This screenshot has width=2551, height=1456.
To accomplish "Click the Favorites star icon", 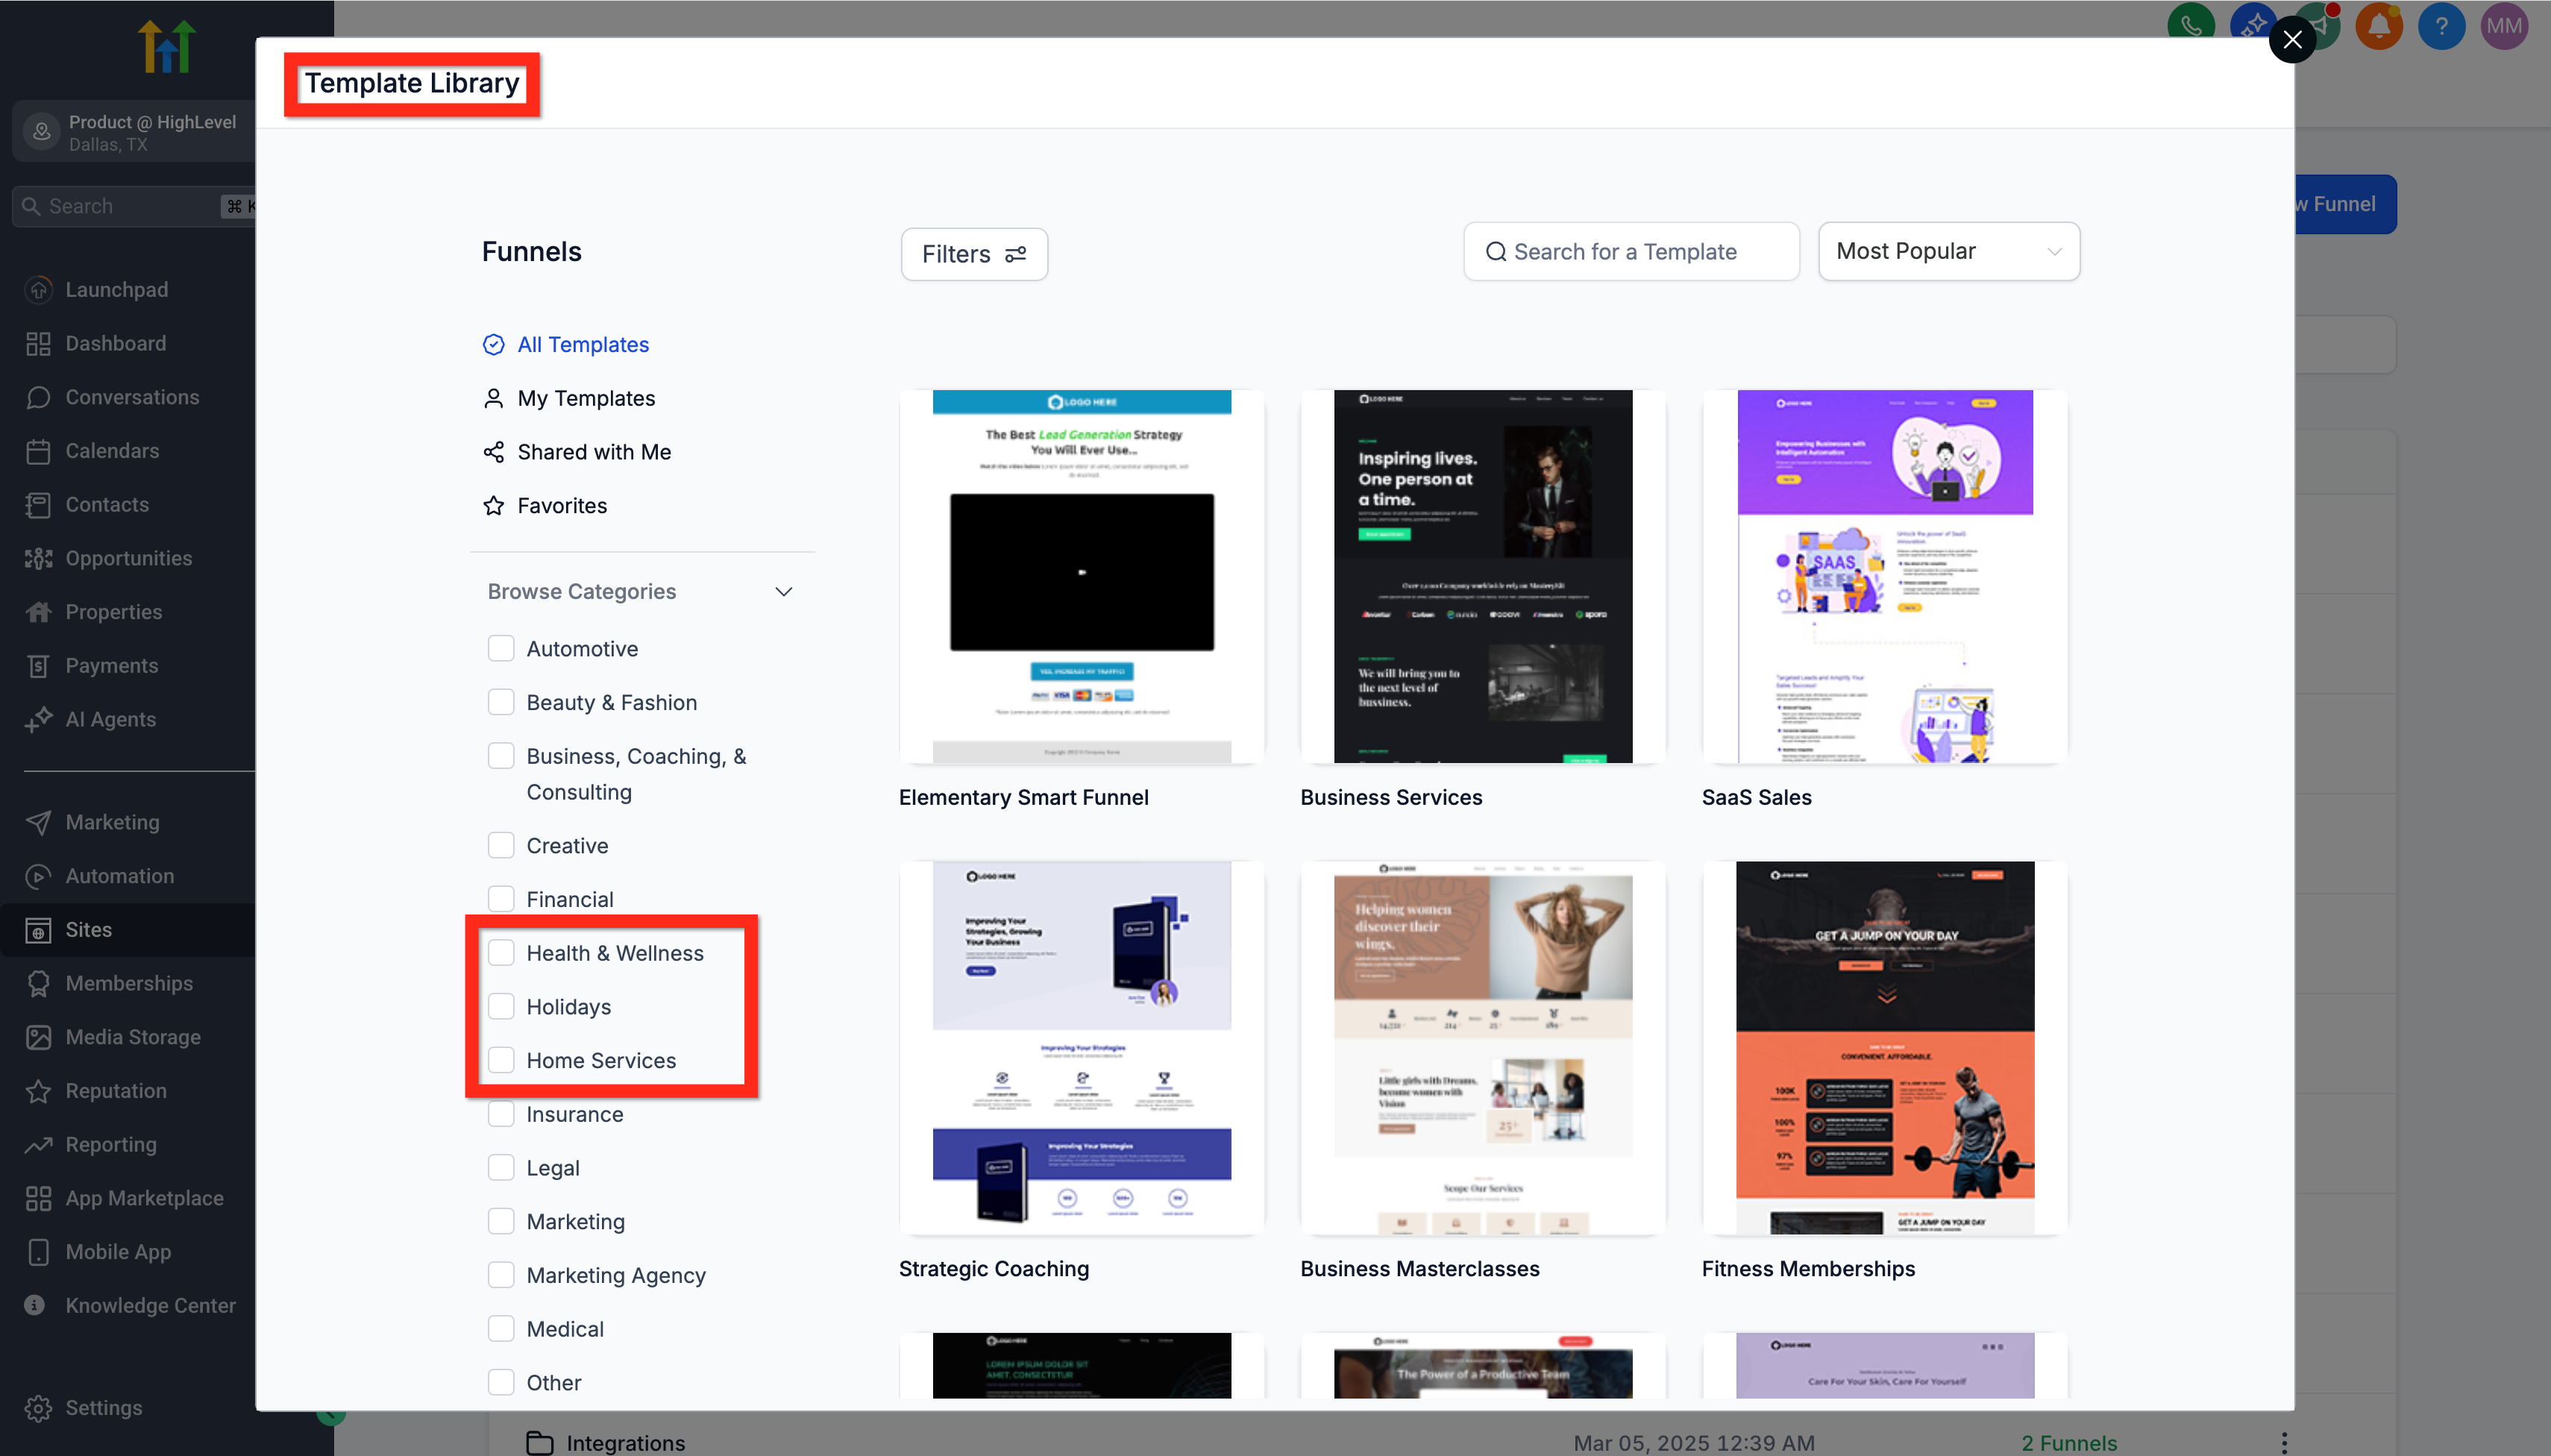I will coord(494,506).
